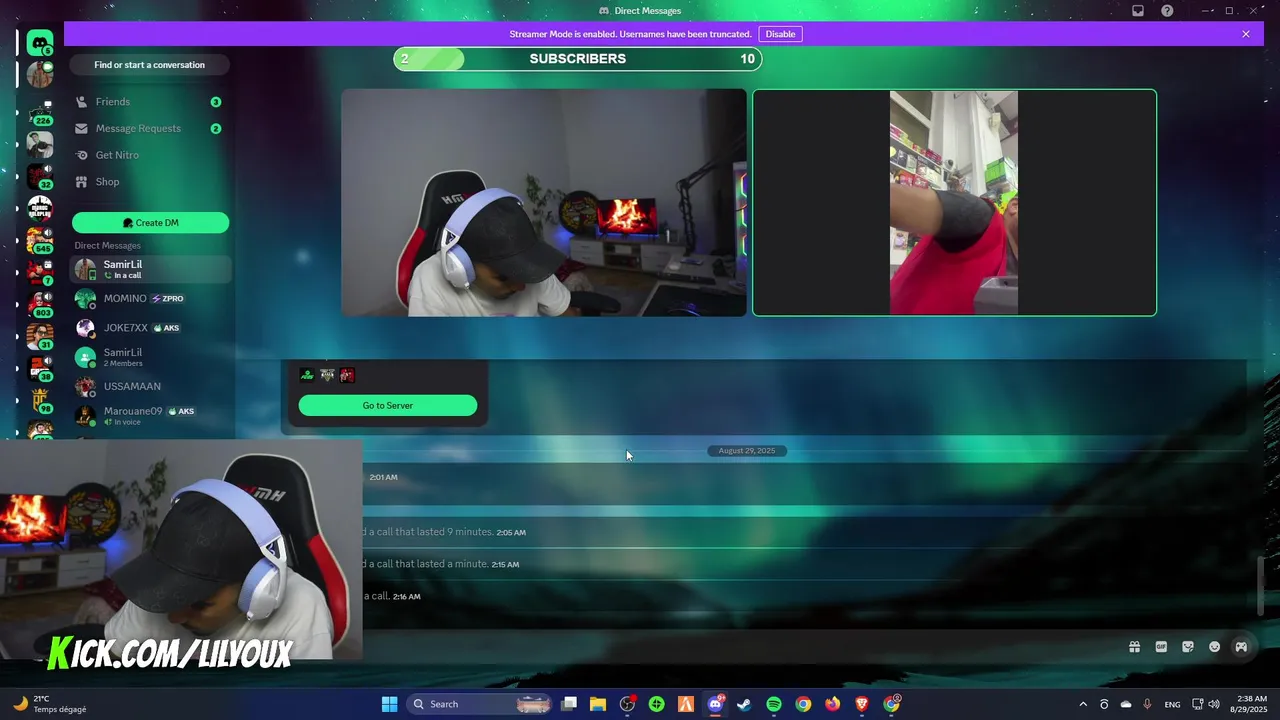Open Discord from the taskbar
1280x720 pixels.
click(x=715, y=704)
